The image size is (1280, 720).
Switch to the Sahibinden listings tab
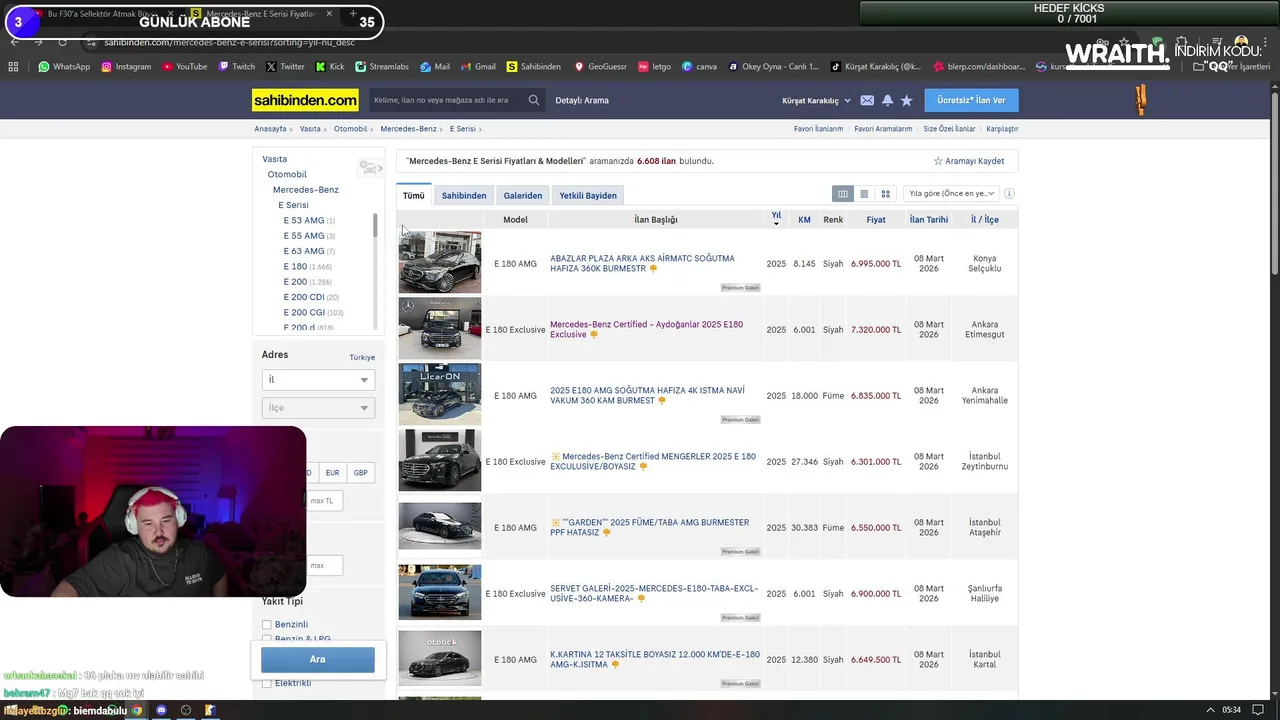click(464, 195)
